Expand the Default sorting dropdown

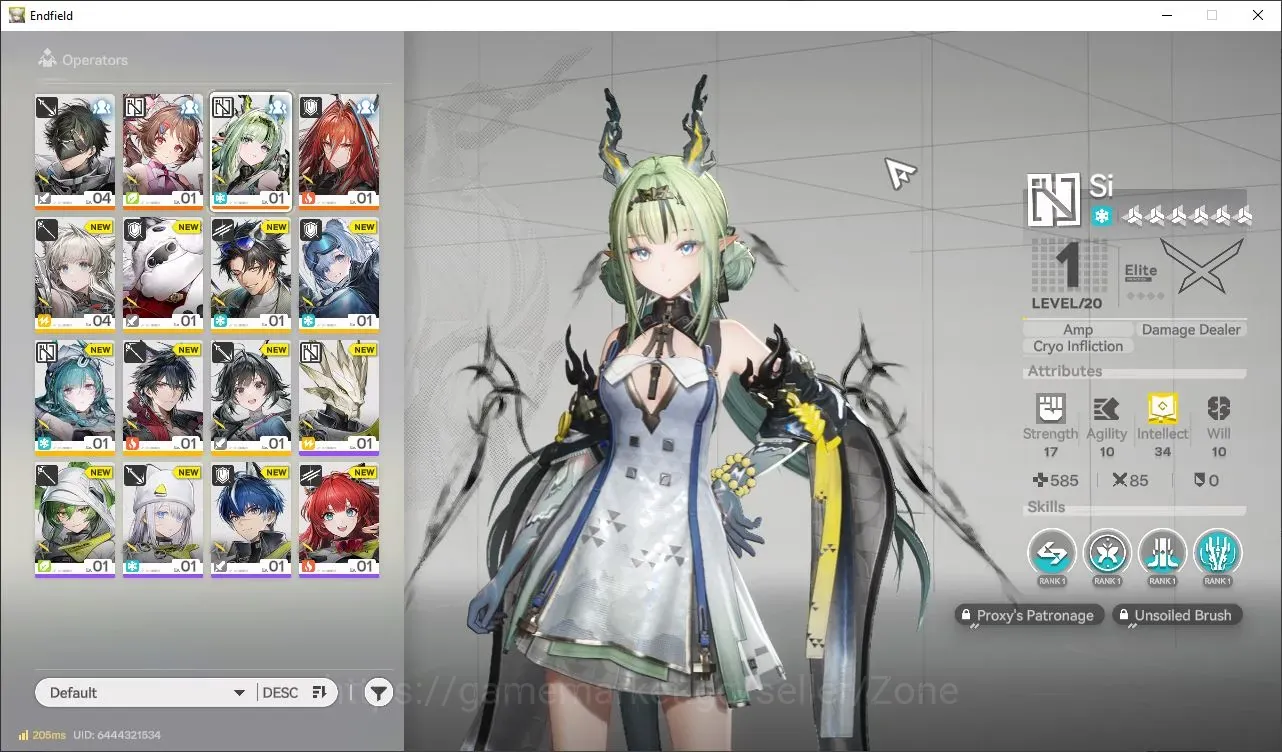[x=146, y=692]
